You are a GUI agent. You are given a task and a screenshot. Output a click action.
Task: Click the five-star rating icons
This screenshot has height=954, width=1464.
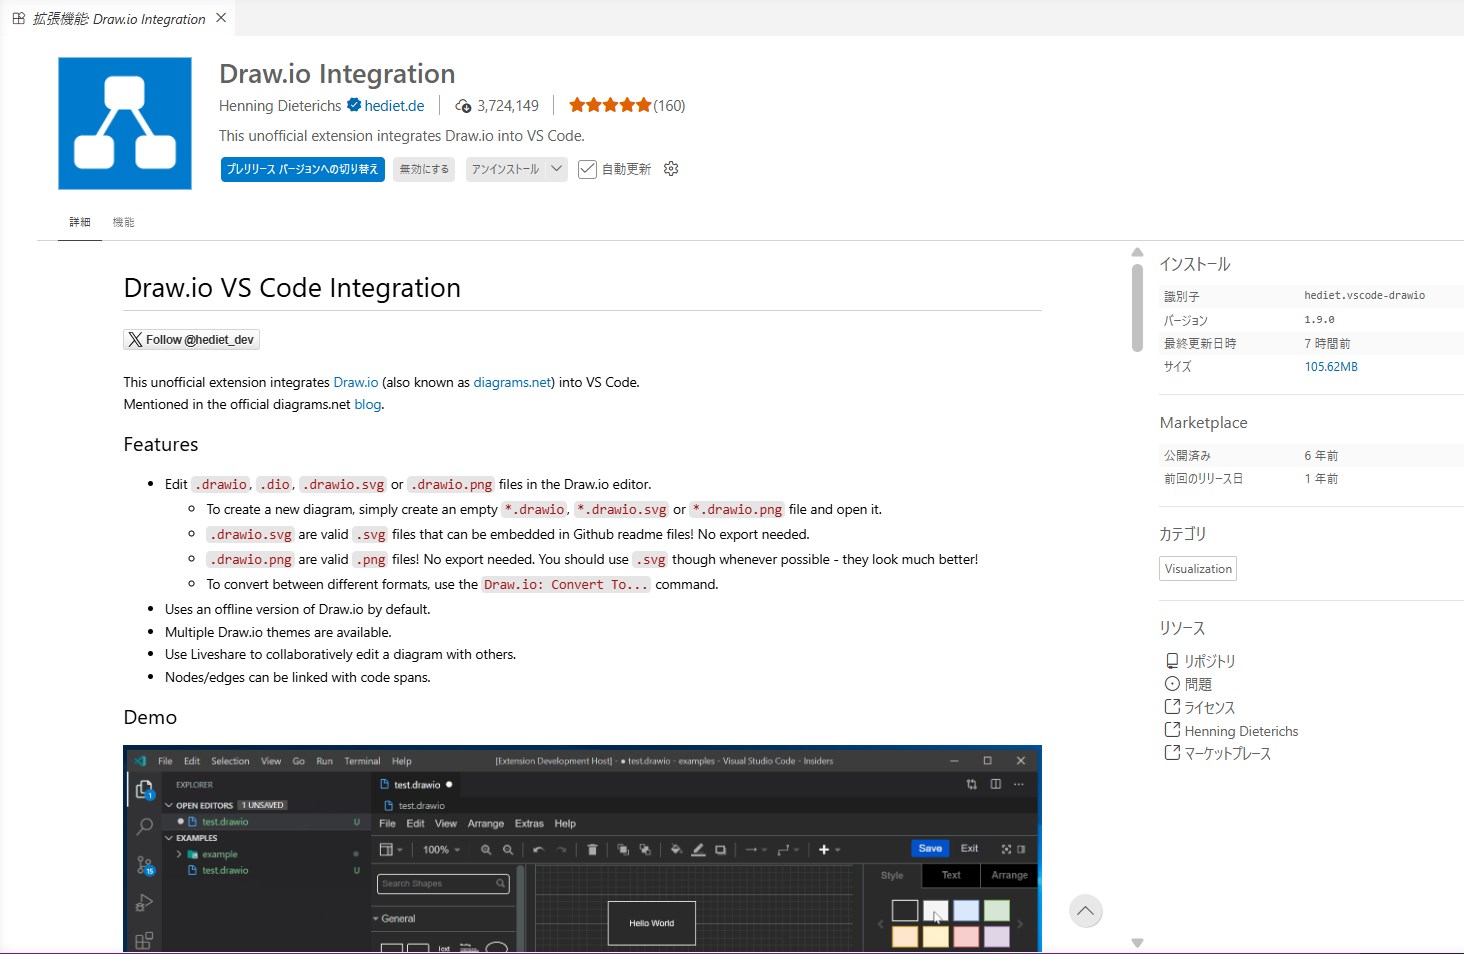(610, 105)
